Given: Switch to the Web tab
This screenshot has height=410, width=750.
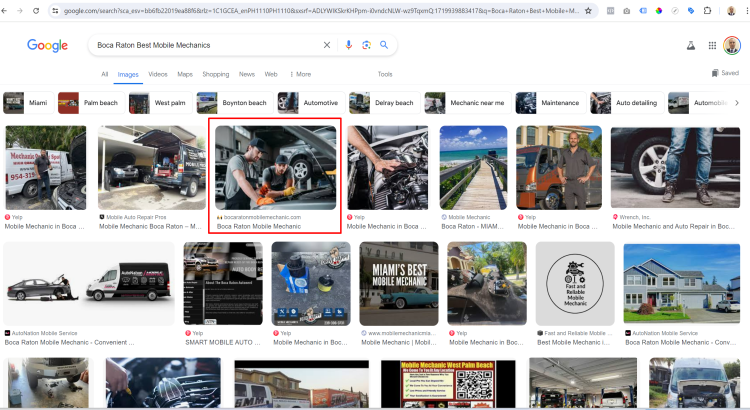Looking at the screenshot, I should click(271, 74).
